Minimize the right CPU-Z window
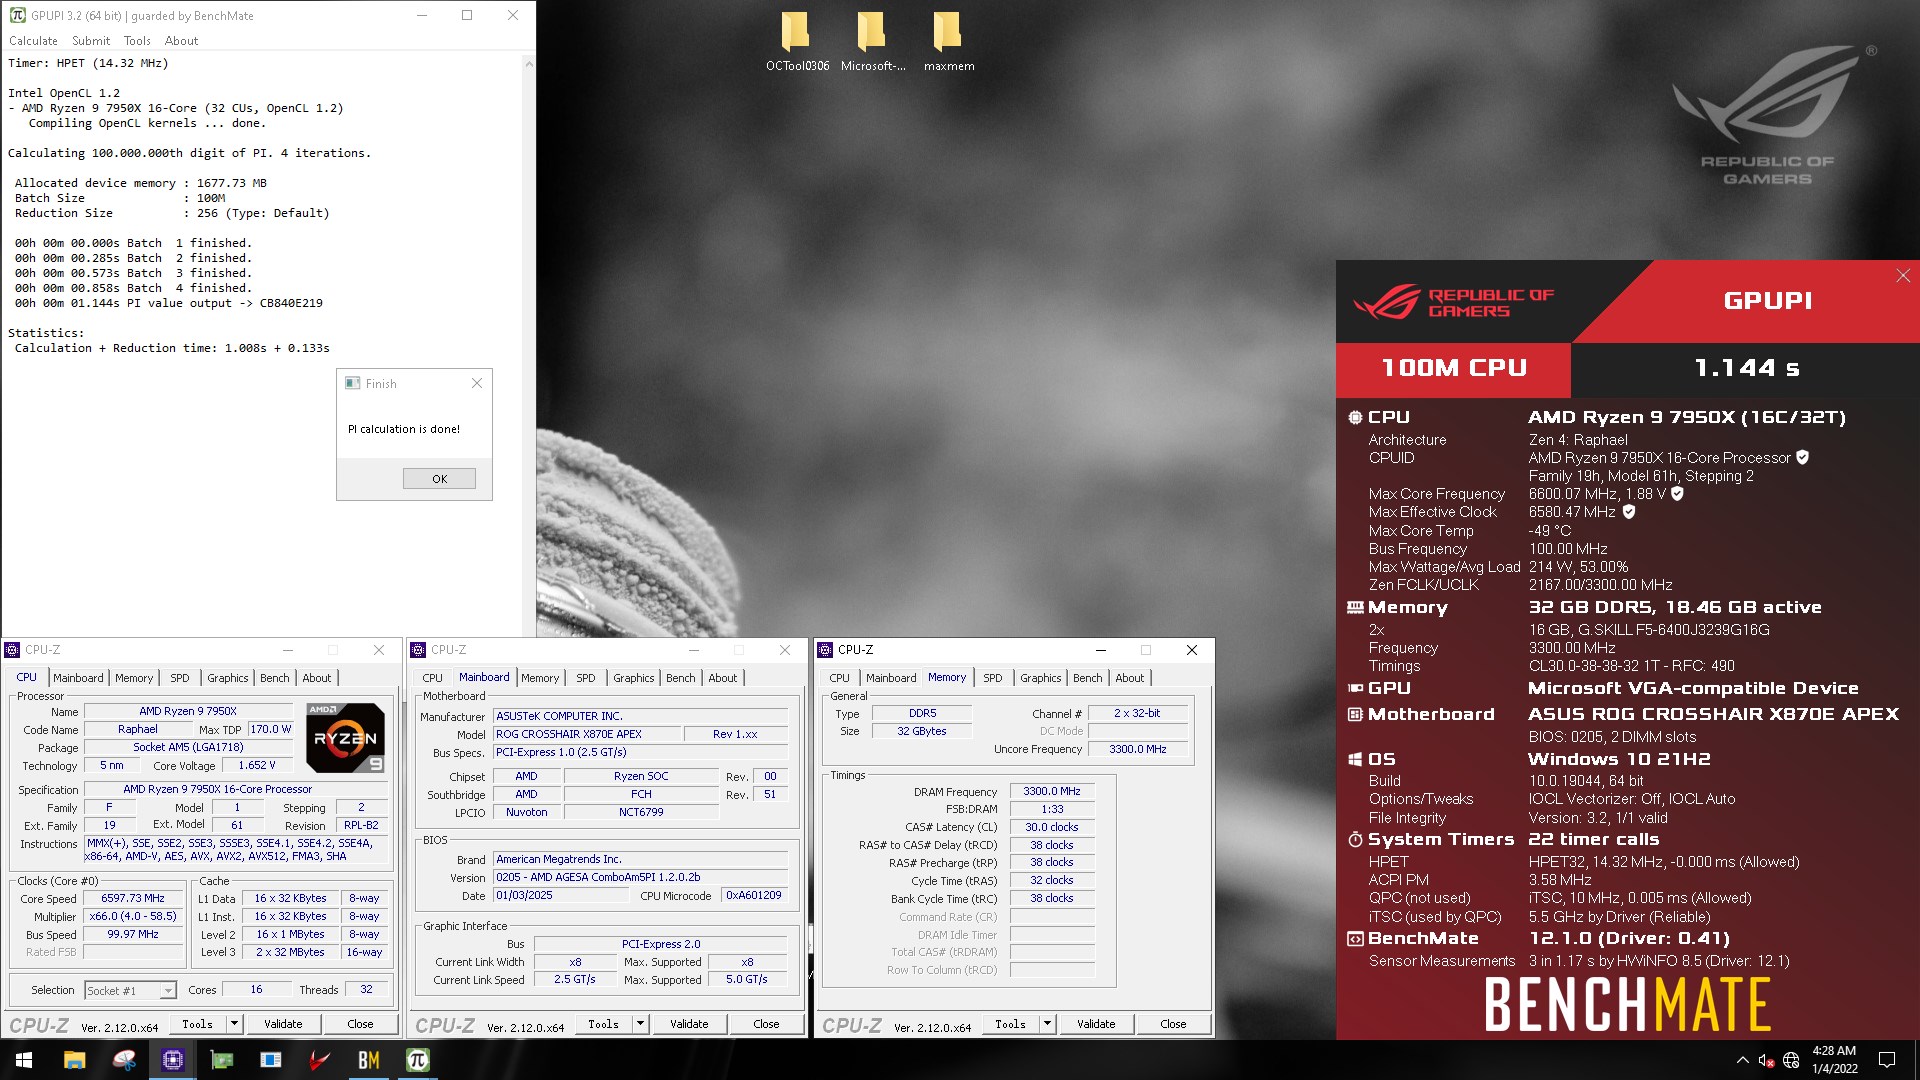This screenshot has height=1080, width=1920. pos(1100,650)
